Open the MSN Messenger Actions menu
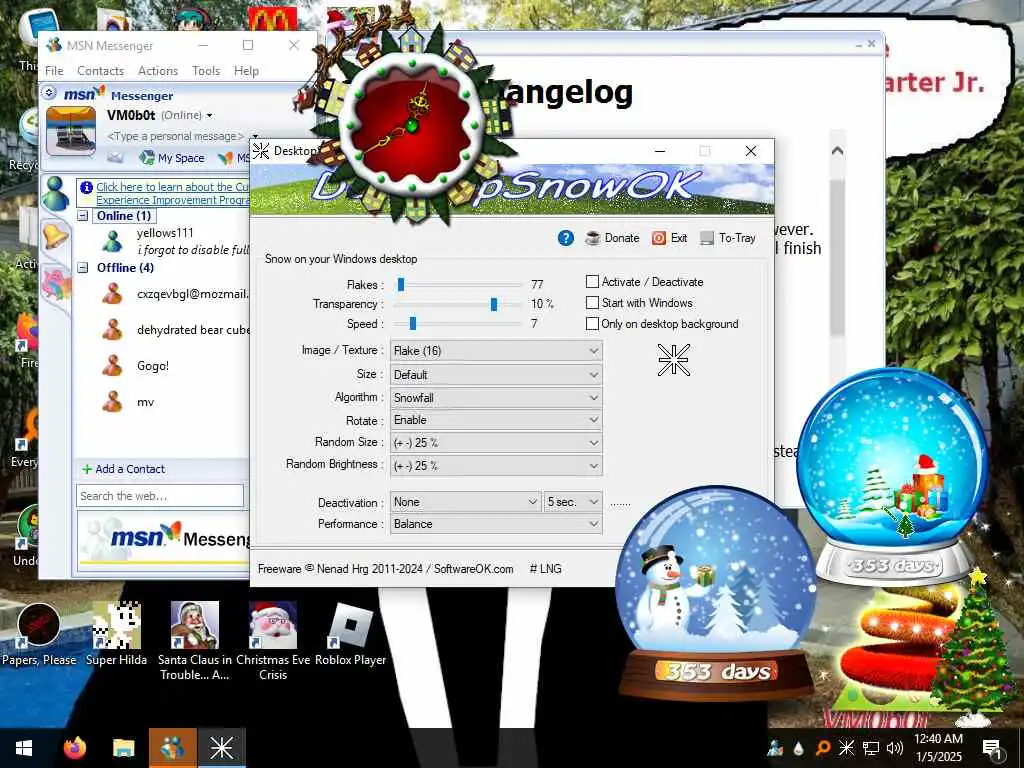Screen dimensions: 1024x768 157,71
